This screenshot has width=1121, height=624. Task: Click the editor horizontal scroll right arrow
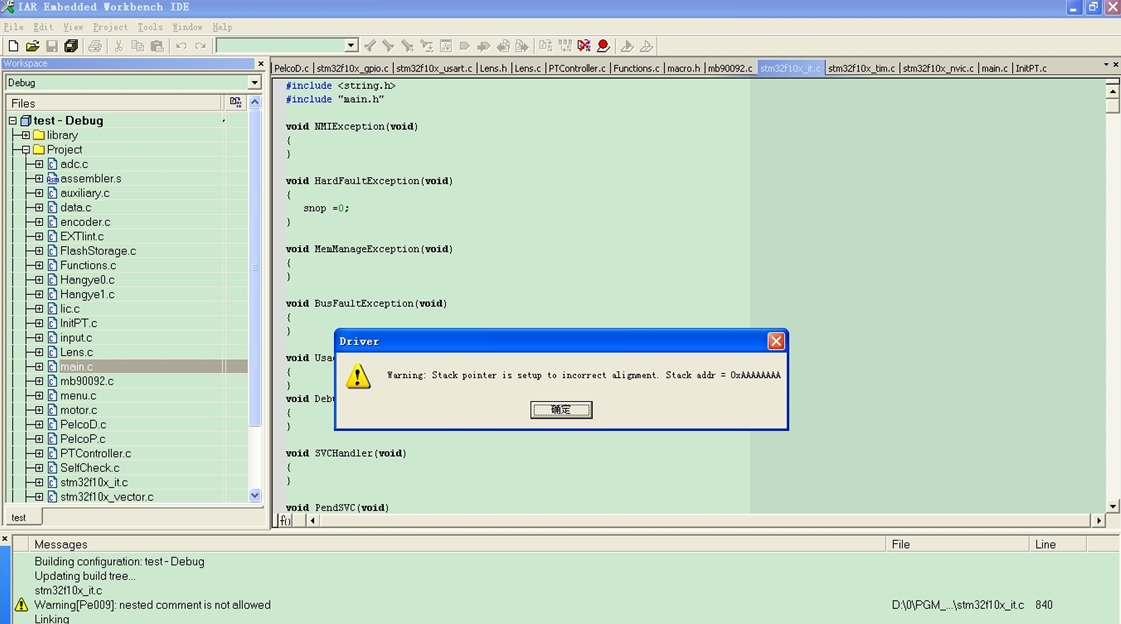(1099, 520)
